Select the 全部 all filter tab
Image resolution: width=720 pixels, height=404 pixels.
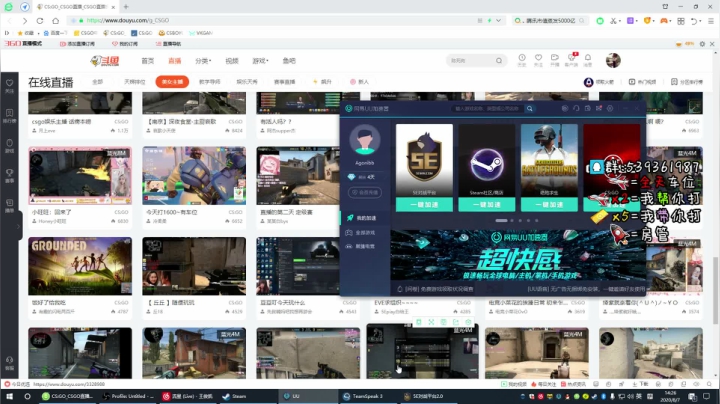coord(97,82)
